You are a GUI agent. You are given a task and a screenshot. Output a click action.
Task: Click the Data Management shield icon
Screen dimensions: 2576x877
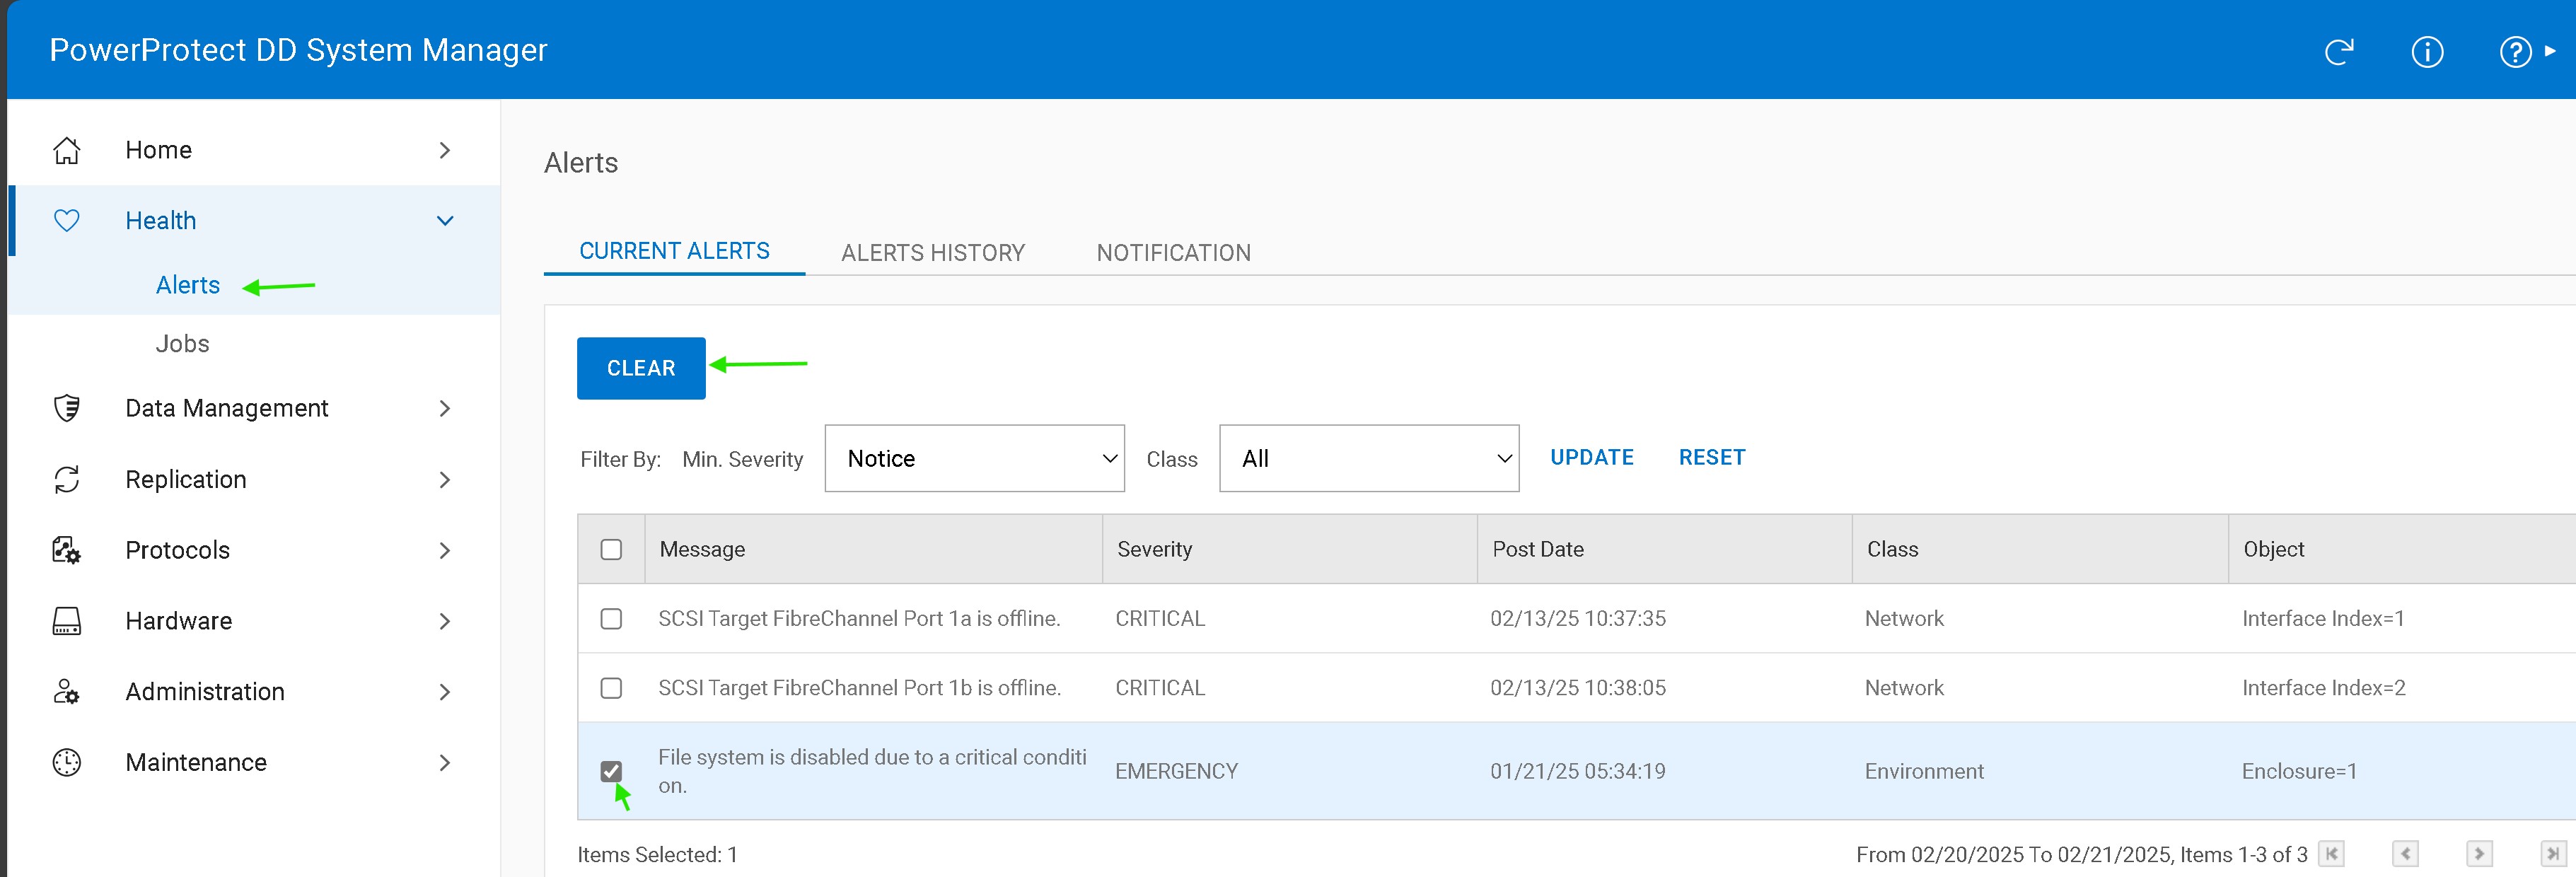coord(66,408)
